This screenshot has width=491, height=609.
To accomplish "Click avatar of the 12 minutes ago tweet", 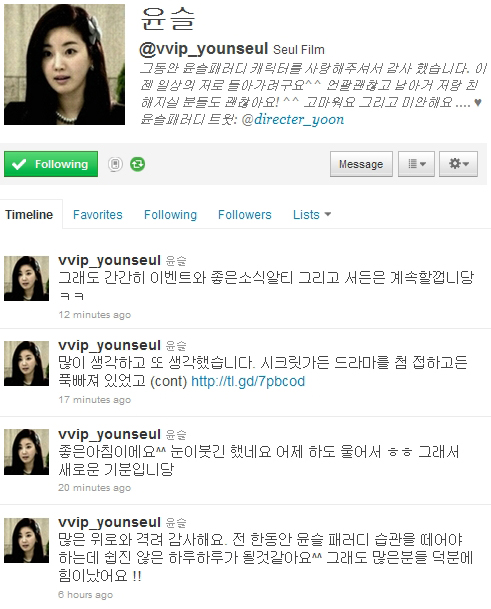I will (x=26, y=278).
